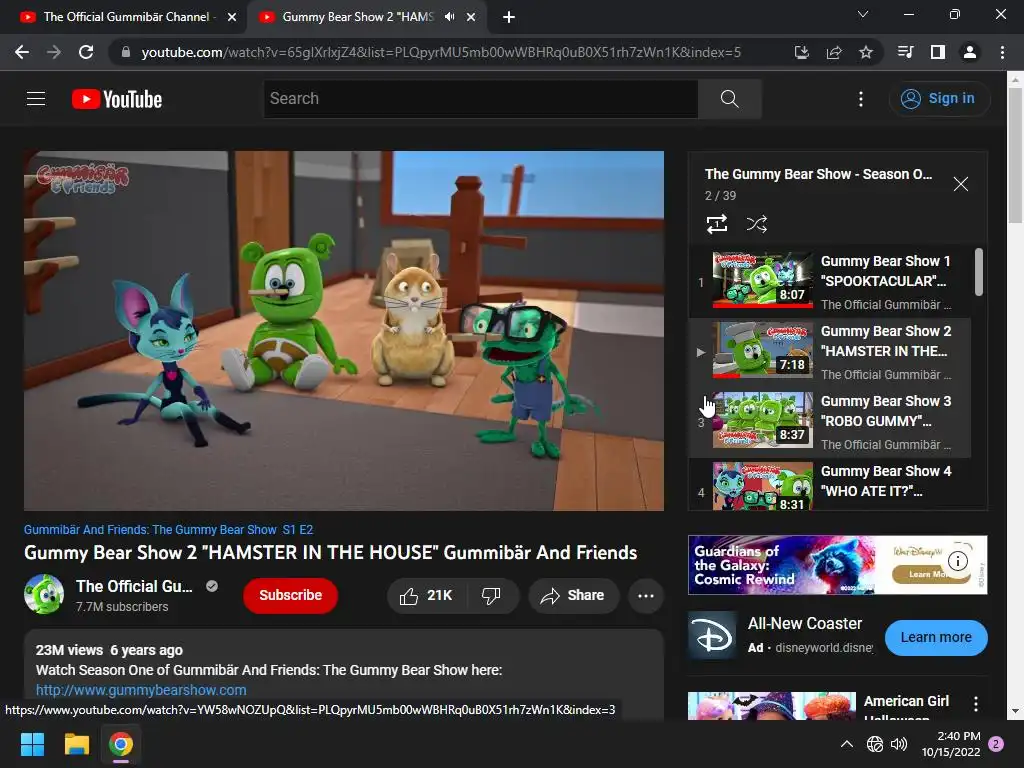Open the tab search chevron
This screenshot has height=768, width=1024.
tap(863, 14)
